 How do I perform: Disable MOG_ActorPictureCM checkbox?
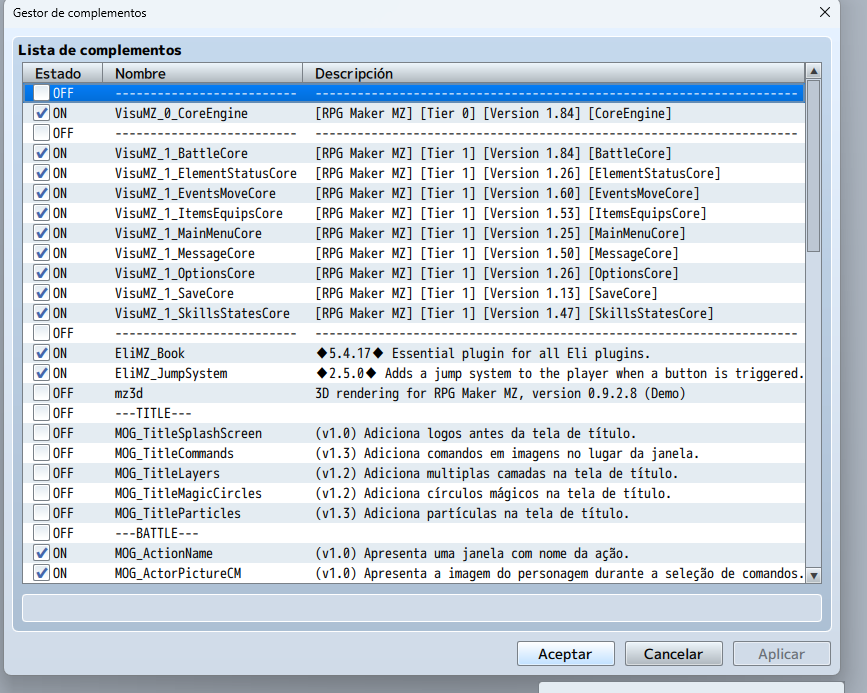(41, 573)
